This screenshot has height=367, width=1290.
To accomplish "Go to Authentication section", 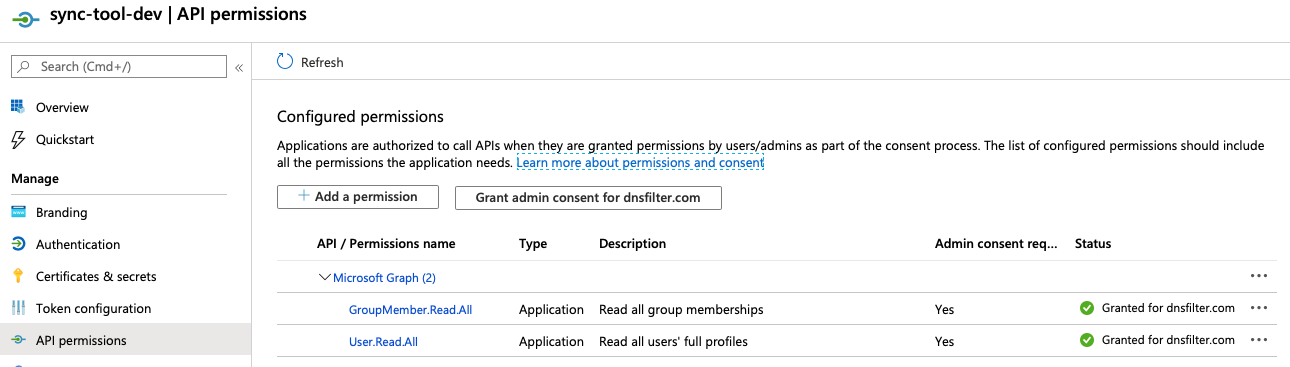I will click(x=78, y=244).
